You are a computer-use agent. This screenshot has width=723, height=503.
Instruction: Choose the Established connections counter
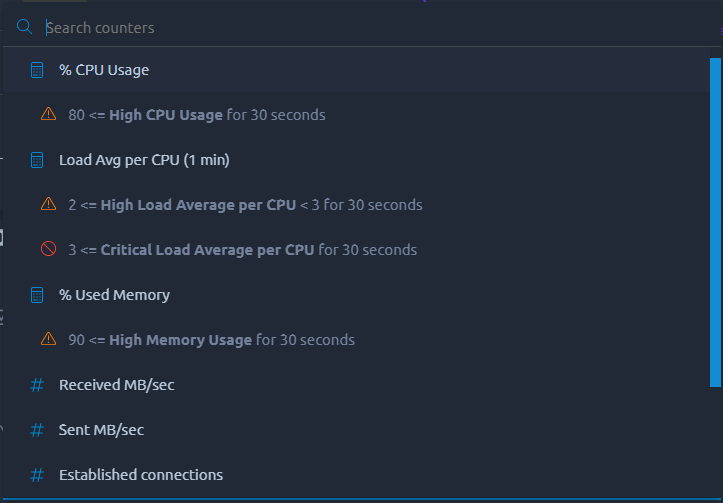(356, 474)
